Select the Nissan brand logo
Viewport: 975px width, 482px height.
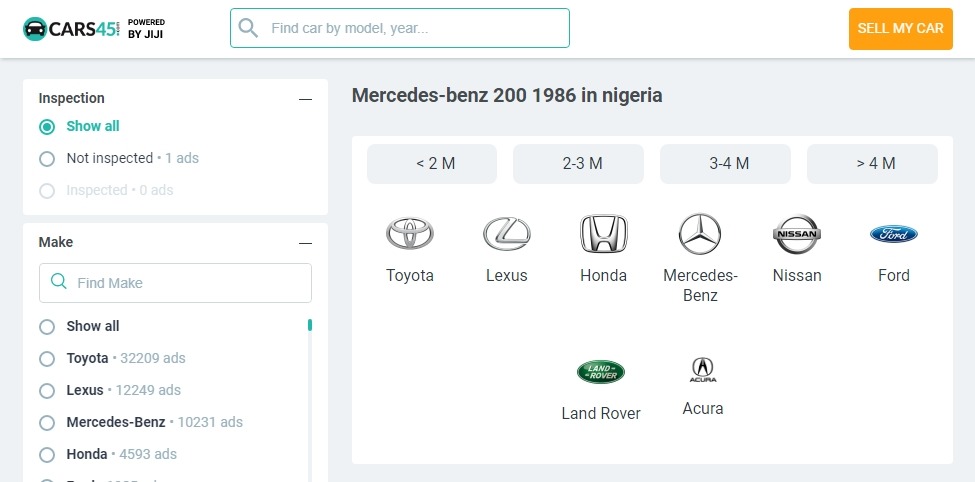[797, 234]
